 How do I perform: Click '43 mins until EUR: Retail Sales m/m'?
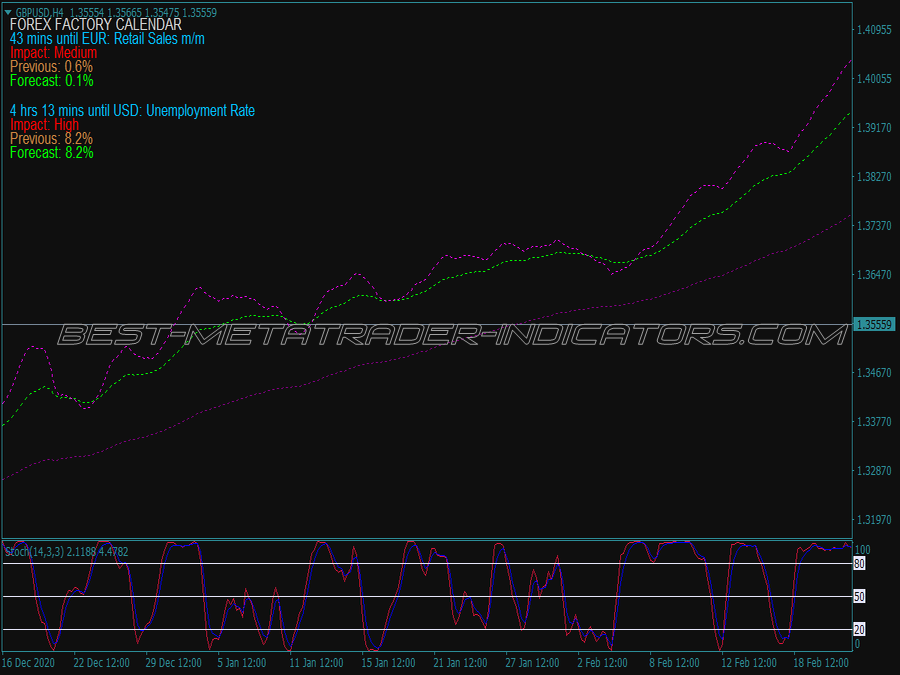click(107, 38)
